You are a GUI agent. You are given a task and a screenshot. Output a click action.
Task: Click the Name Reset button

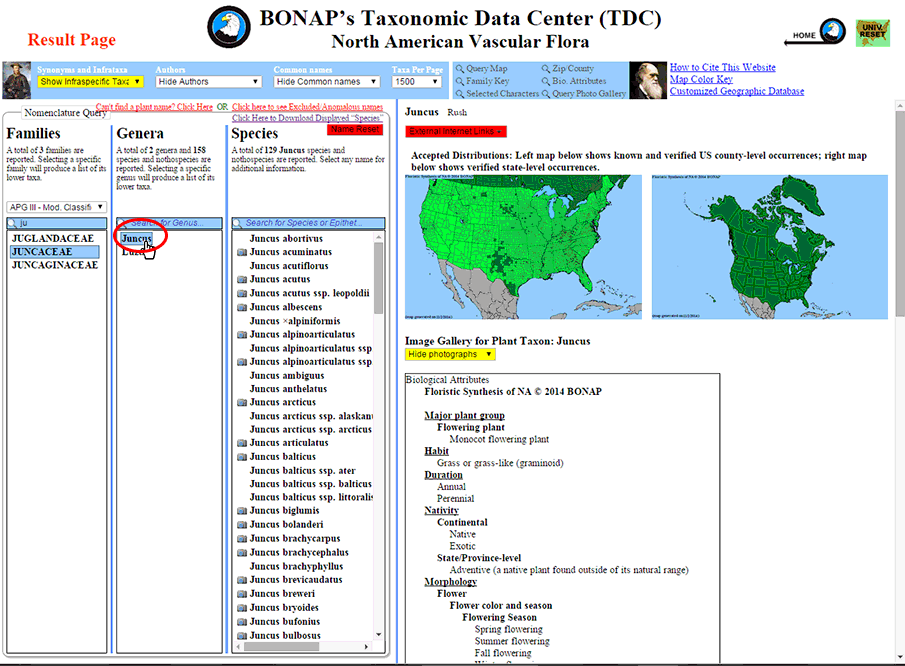[x=355, y=130]
